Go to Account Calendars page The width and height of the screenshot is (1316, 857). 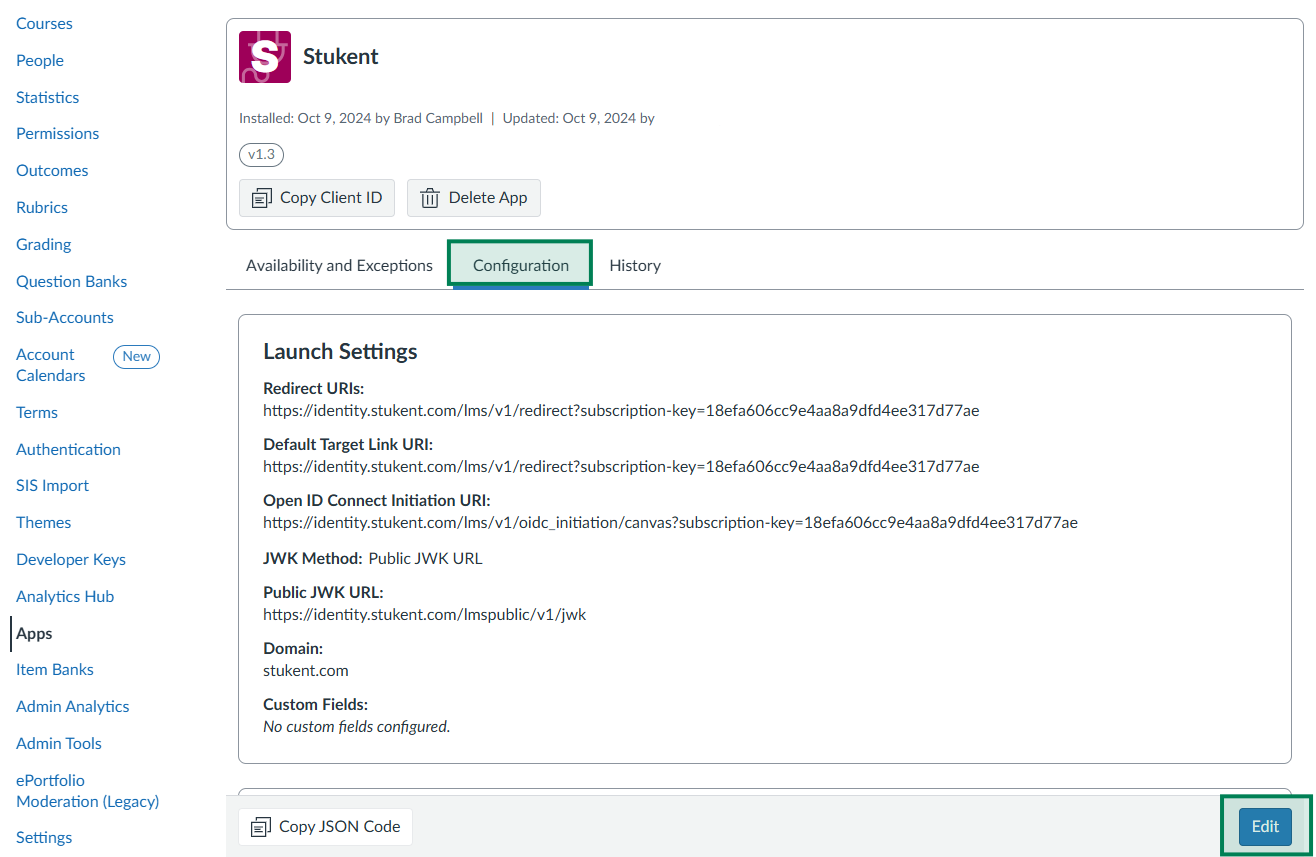[x=50, y=365]
